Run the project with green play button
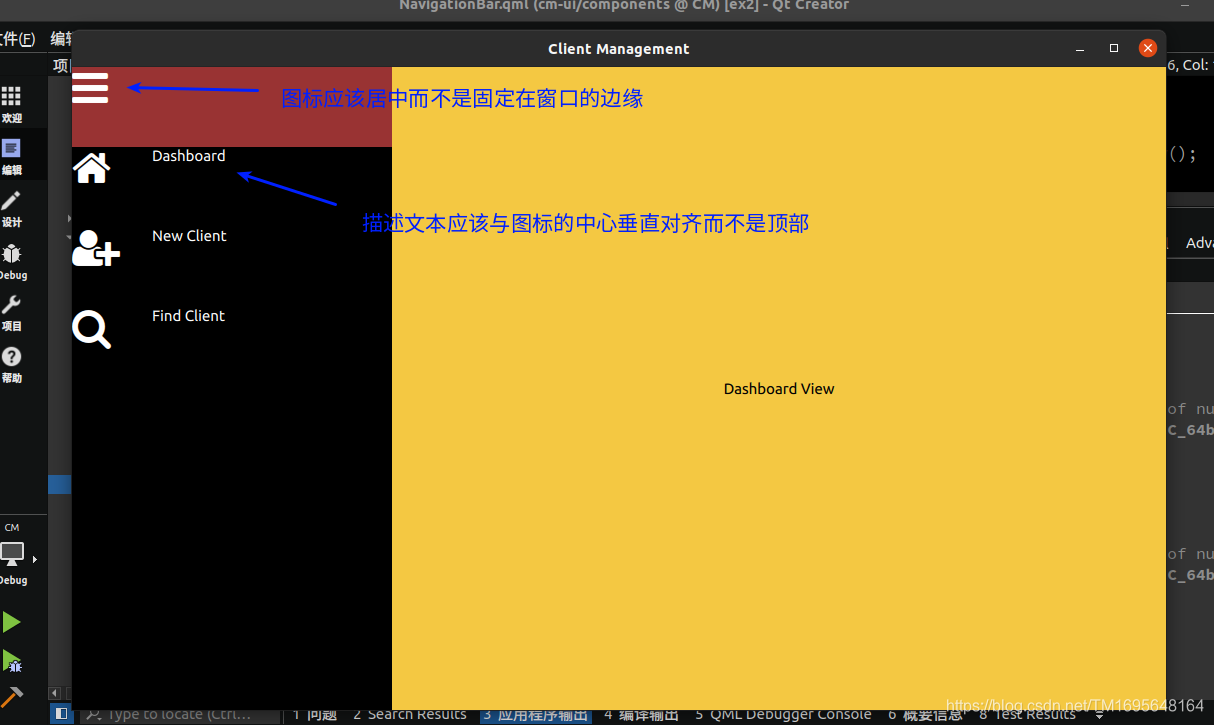Viewport: 1214px width, 725px height. 11,622
